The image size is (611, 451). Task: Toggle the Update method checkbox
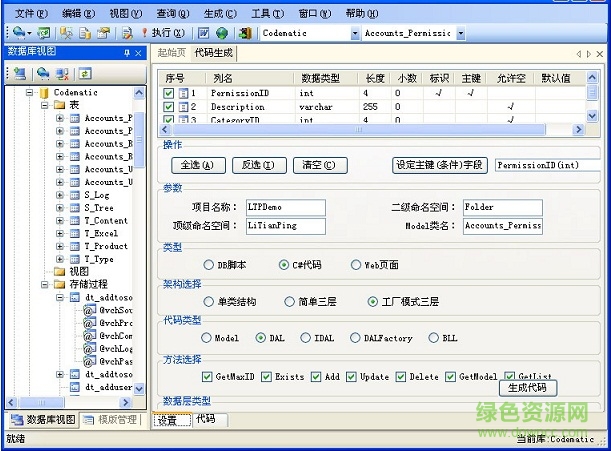click(351, 377)
